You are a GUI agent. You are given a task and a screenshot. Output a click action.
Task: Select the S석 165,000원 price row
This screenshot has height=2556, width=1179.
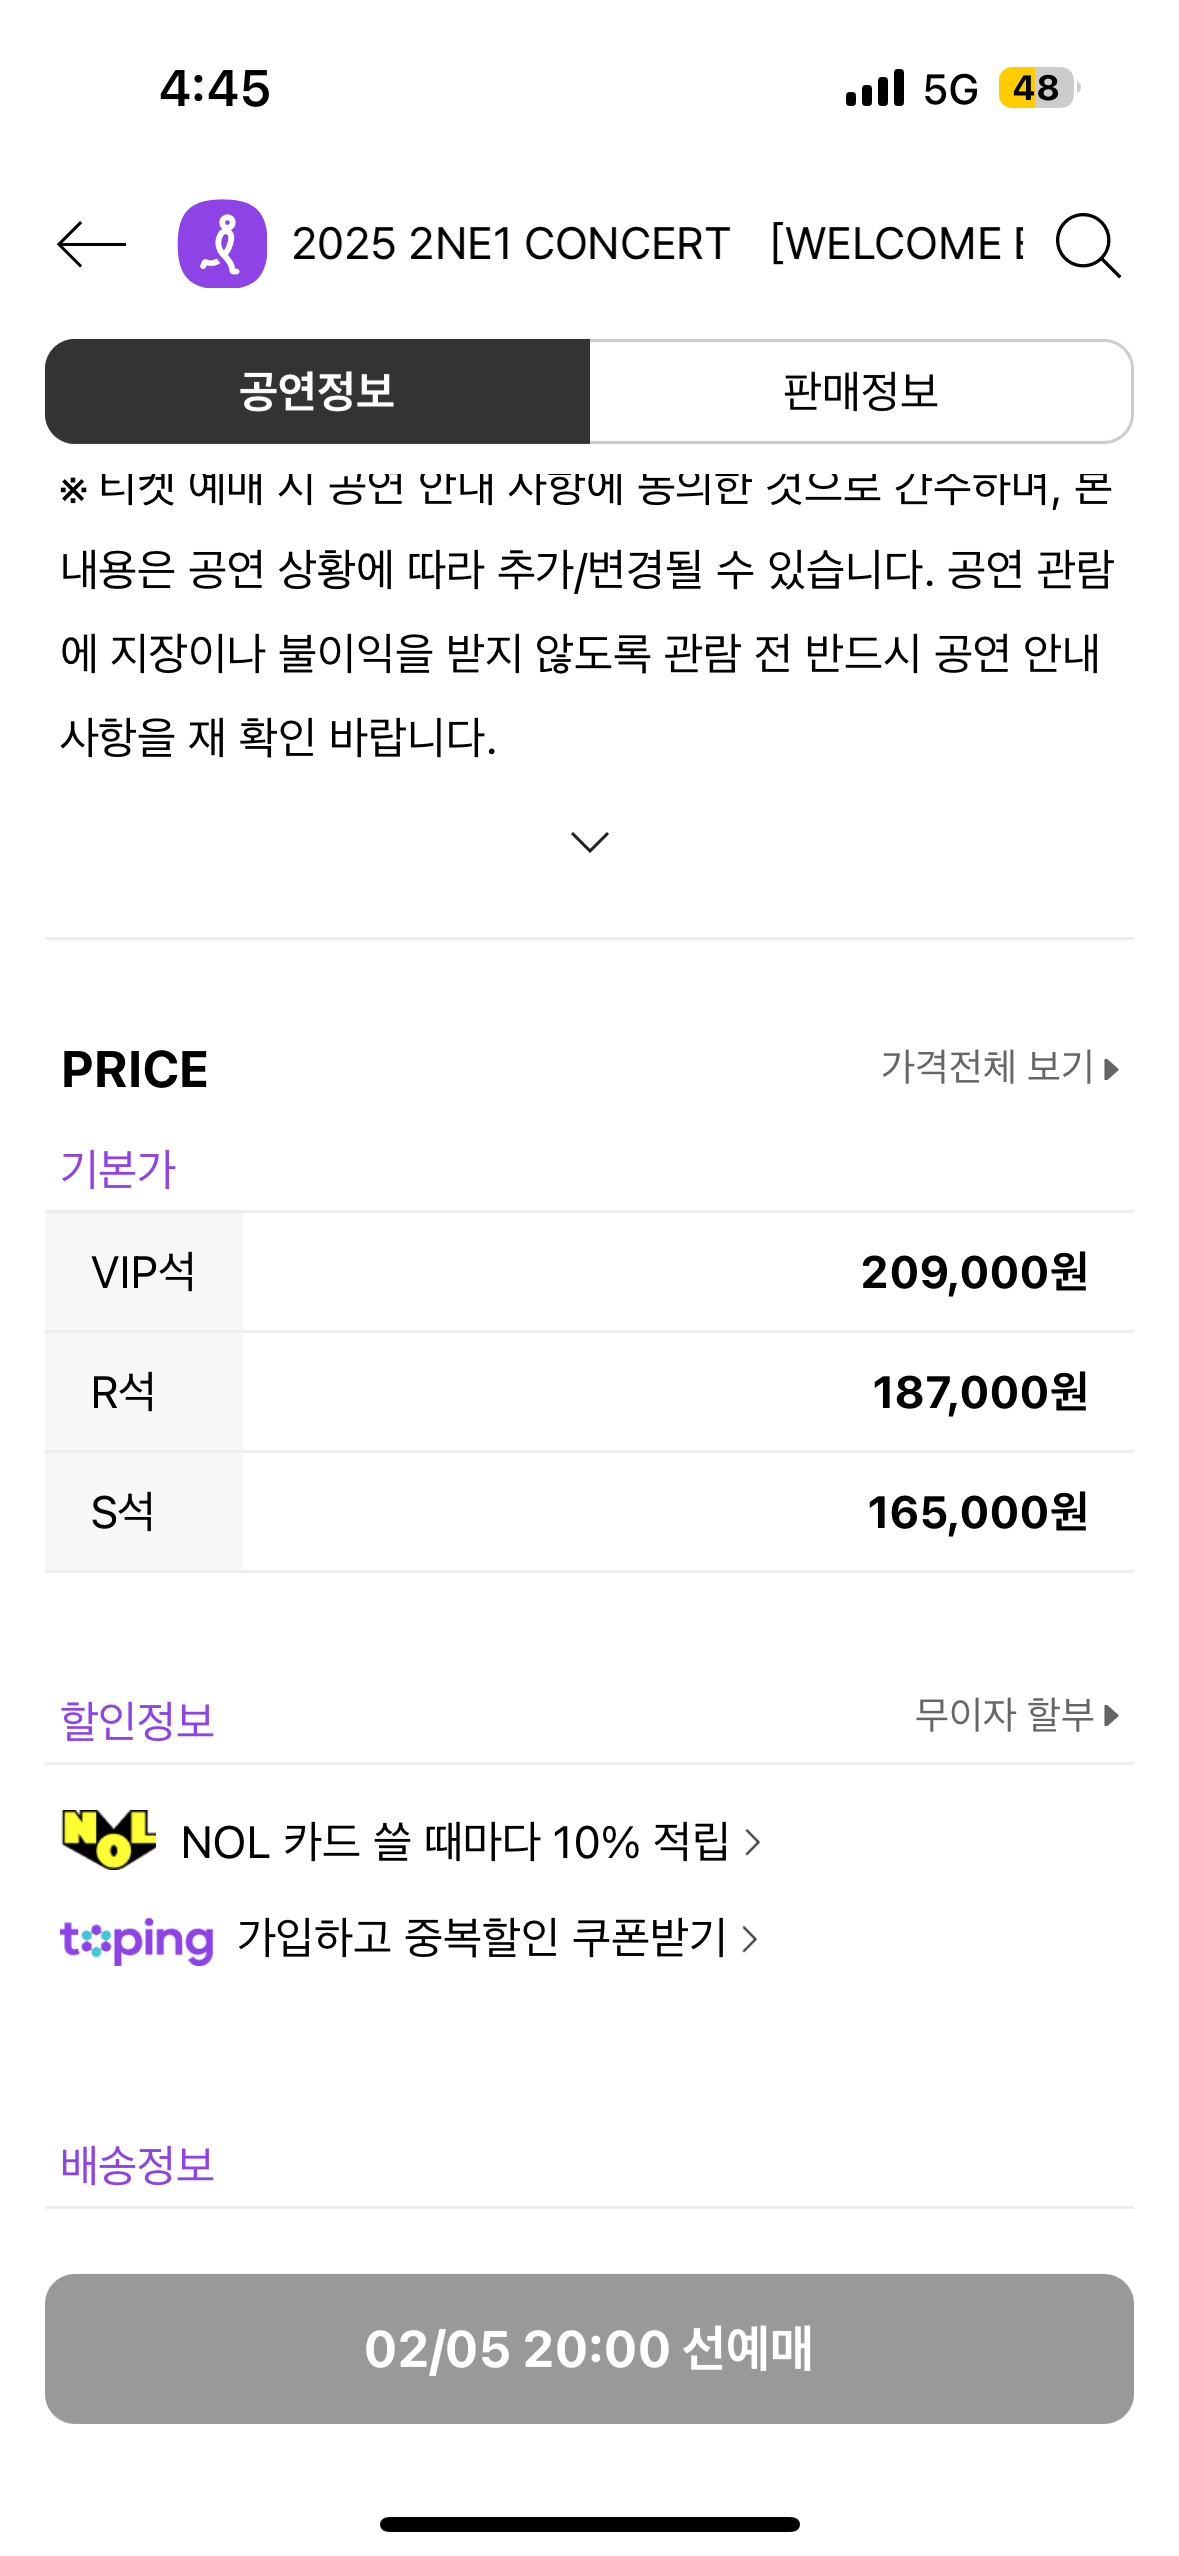click(x=589, y=1512)
